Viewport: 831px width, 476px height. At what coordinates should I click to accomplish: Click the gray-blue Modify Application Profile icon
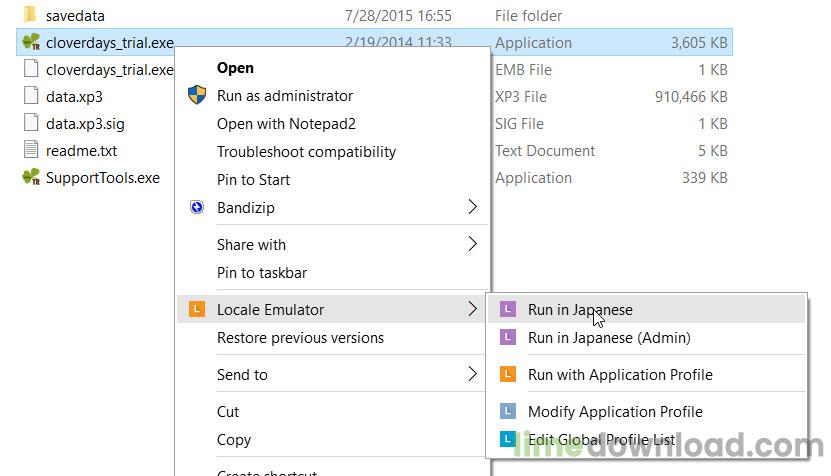pos(508,412)
